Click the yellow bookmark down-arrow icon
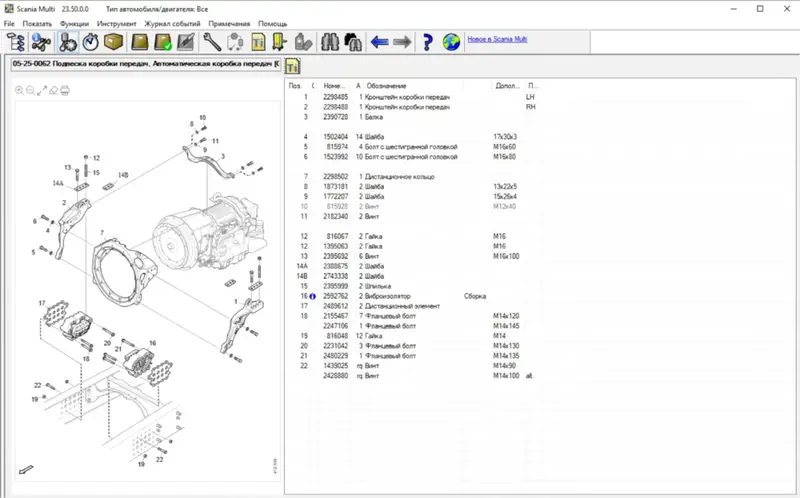 [279, 42]
